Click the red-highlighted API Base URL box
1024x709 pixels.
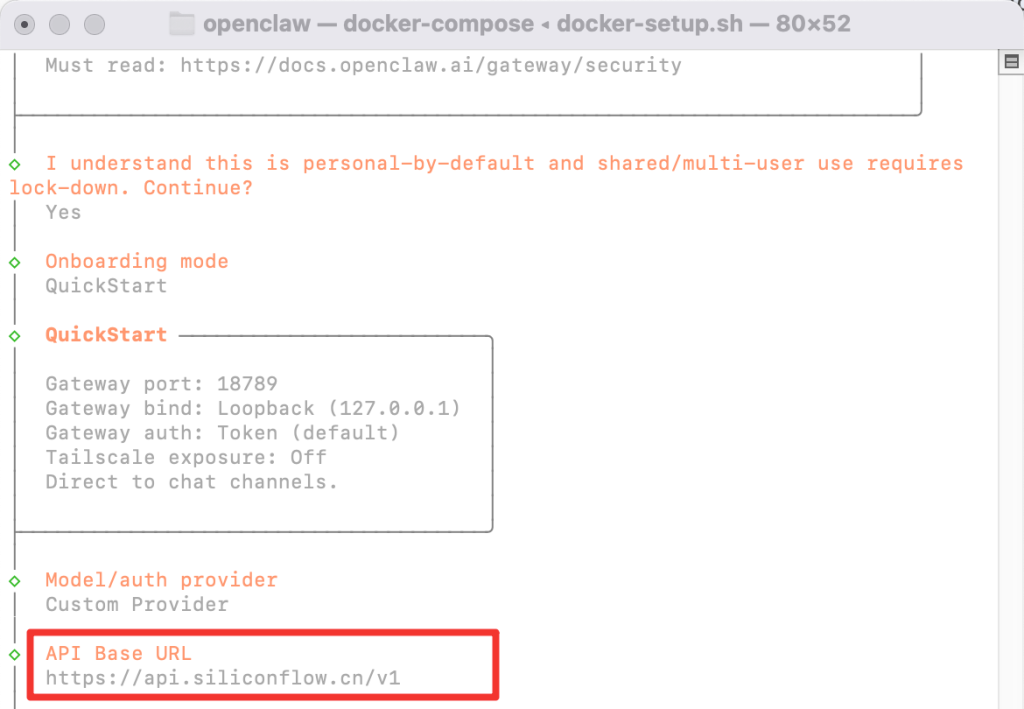[262, 665]
